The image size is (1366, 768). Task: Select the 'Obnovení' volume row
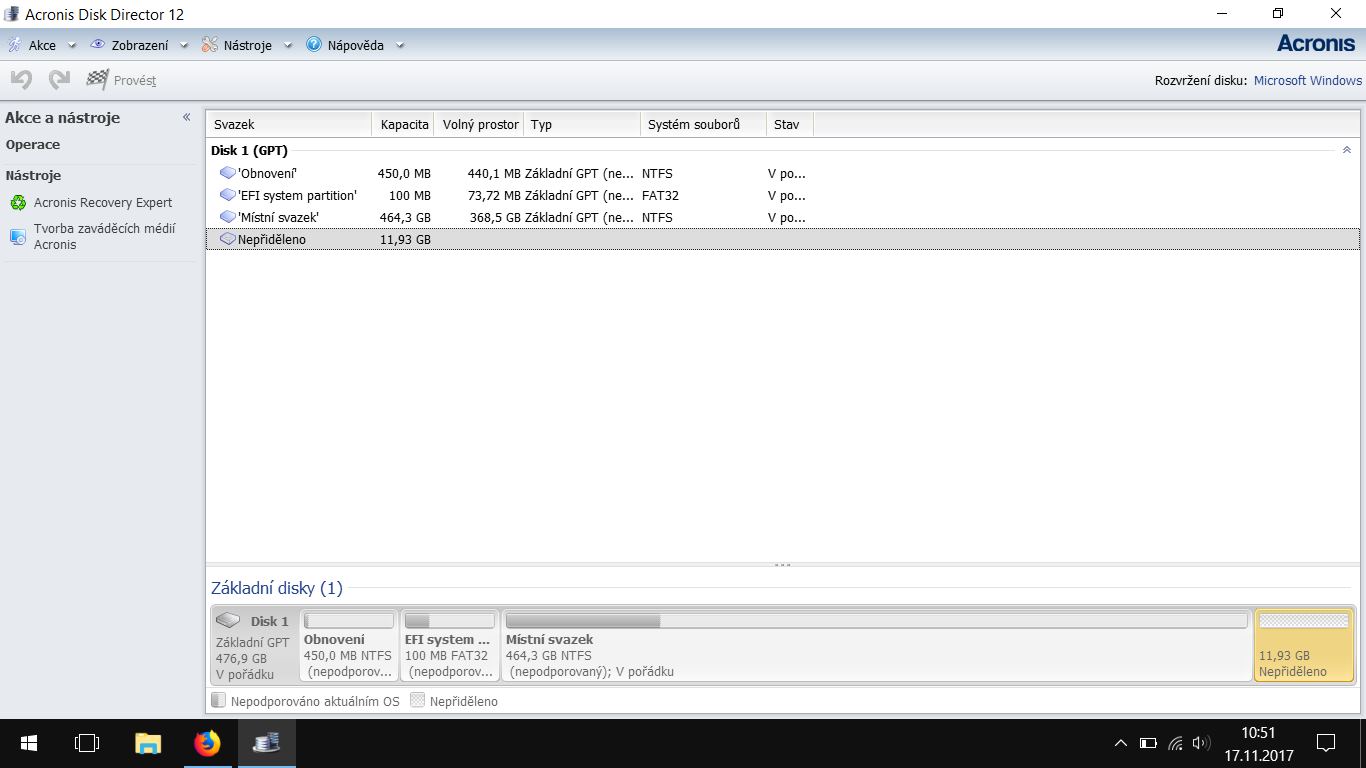tap(782, 173)
